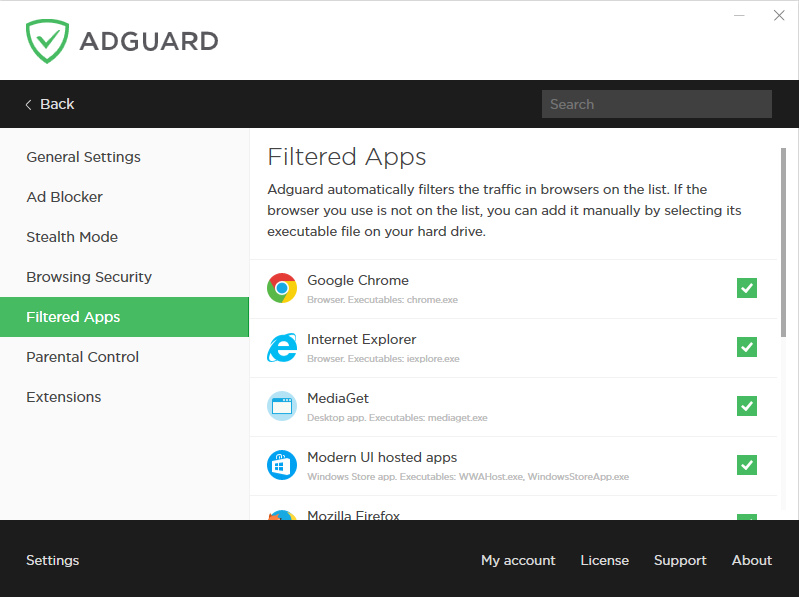Click the Google Chrome icon

[x=282, y=288]
